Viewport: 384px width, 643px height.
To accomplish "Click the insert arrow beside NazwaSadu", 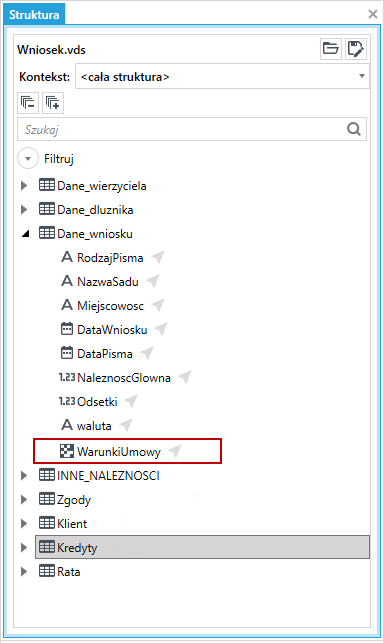I will (x=153, y=281).
